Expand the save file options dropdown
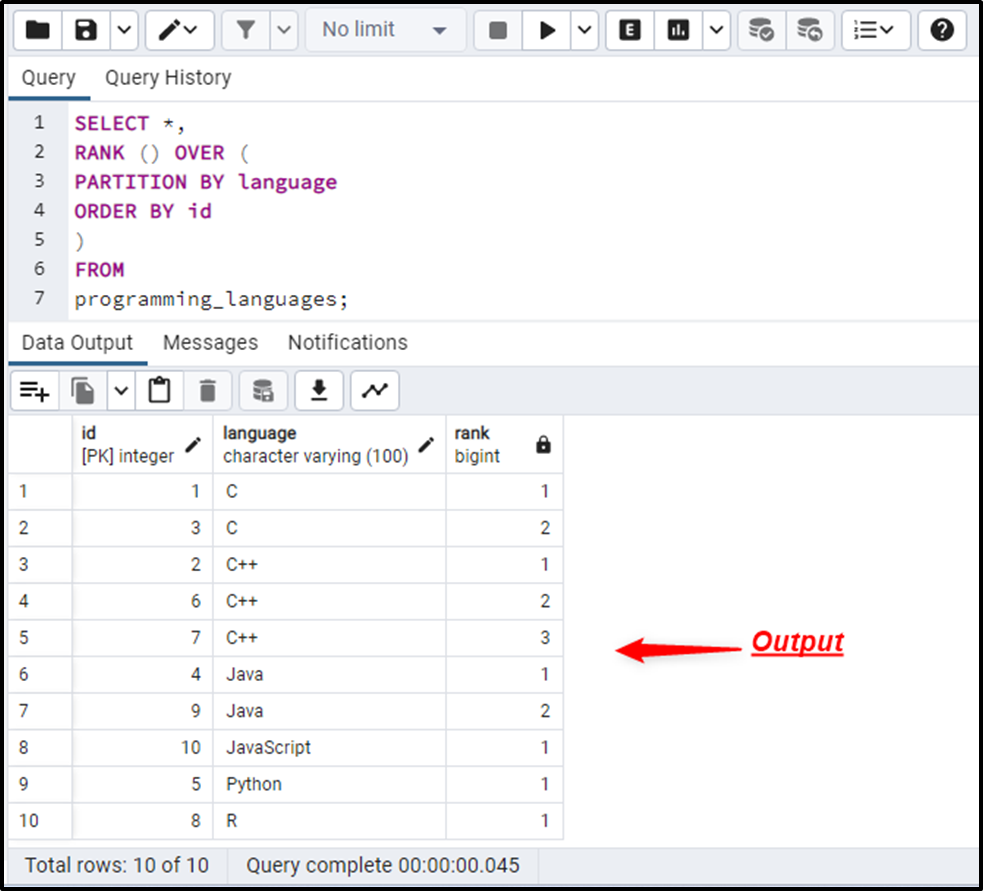The height and width of the screenshot is (891, 983). click(x=122, y=30)
